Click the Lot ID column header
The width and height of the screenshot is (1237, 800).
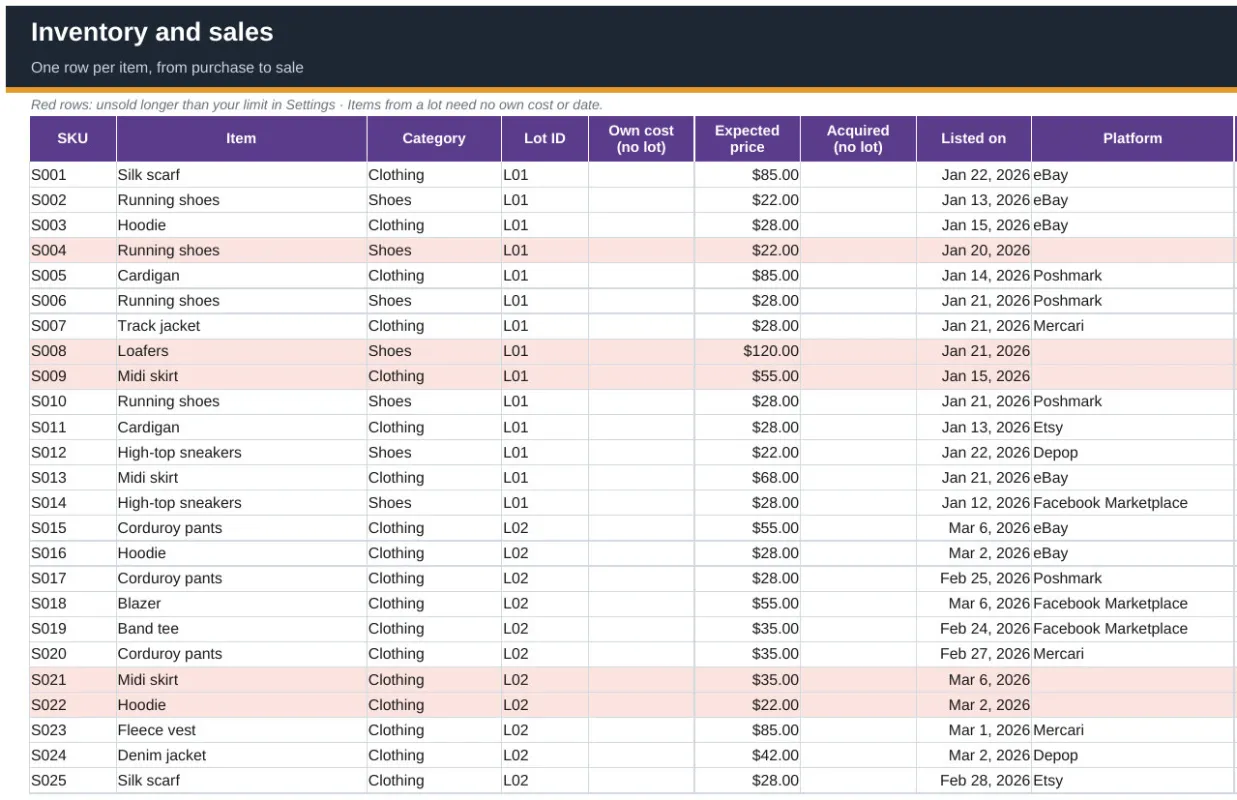[545, 139]
